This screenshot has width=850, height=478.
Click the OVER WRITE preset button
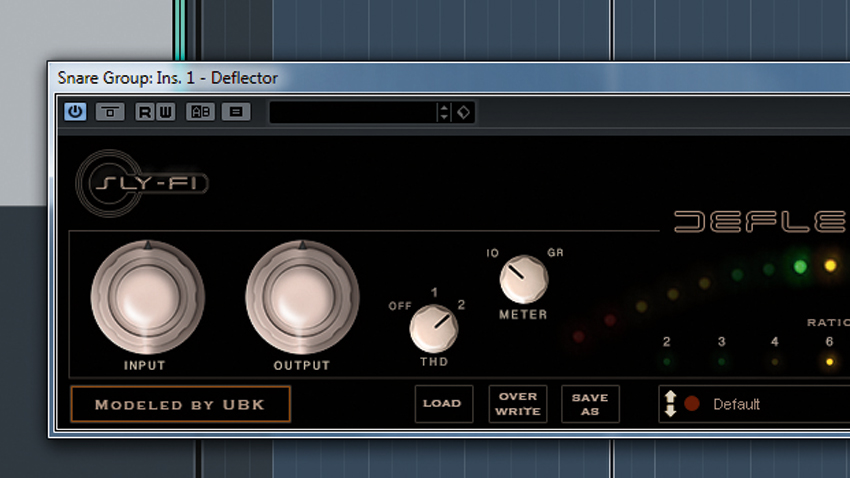518,404
